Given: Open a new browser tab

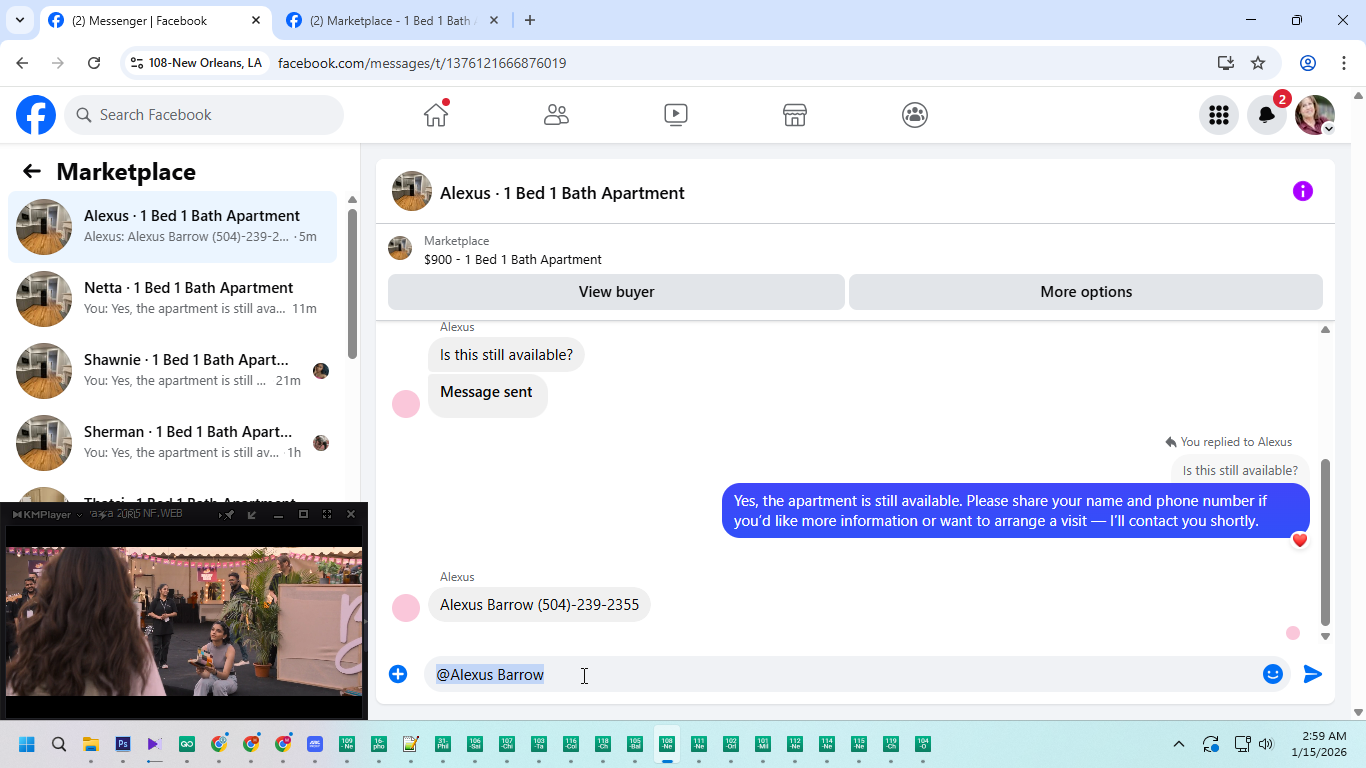Looking at the screenshot, I should click(530, 20).
